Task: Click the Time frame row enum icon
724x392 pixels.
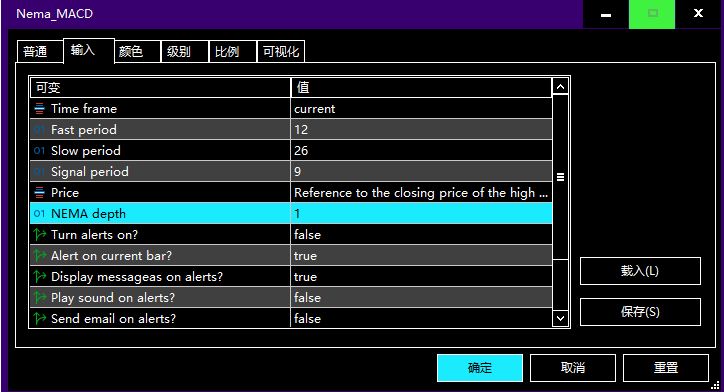Action: 39,109
